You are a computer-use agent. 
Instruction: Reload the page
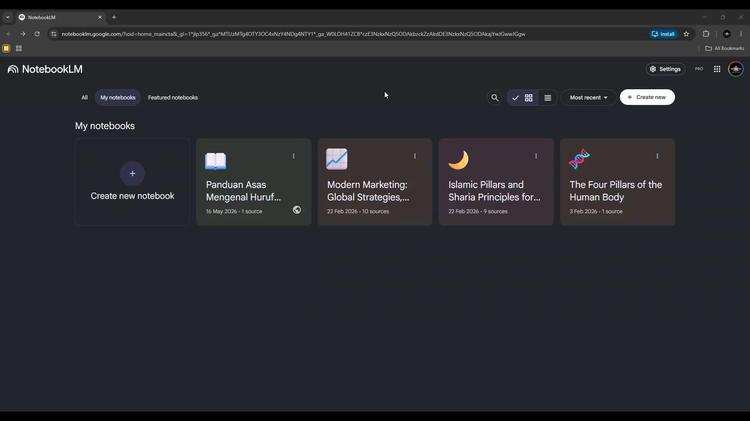point(37,34)
